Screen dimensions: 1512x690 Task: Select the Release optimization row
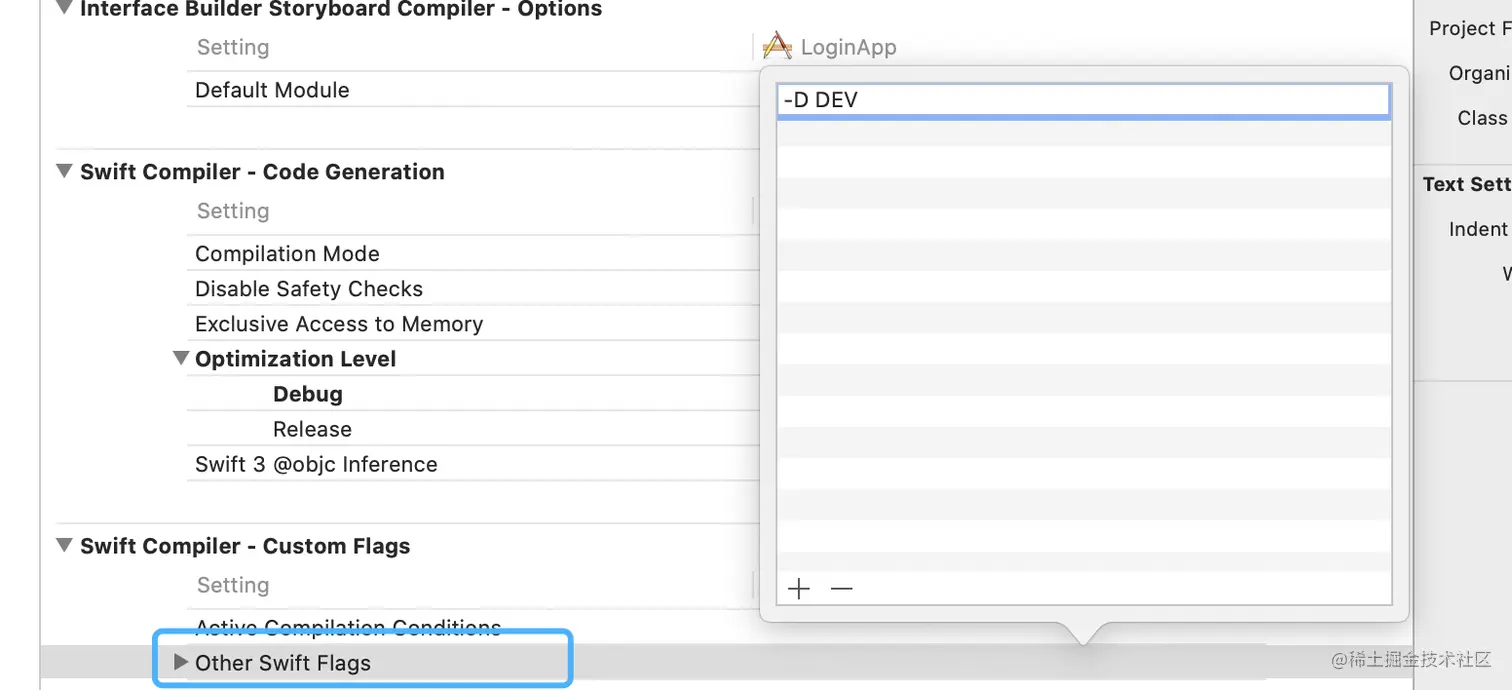pyautogui.click(x=312, y=429)
